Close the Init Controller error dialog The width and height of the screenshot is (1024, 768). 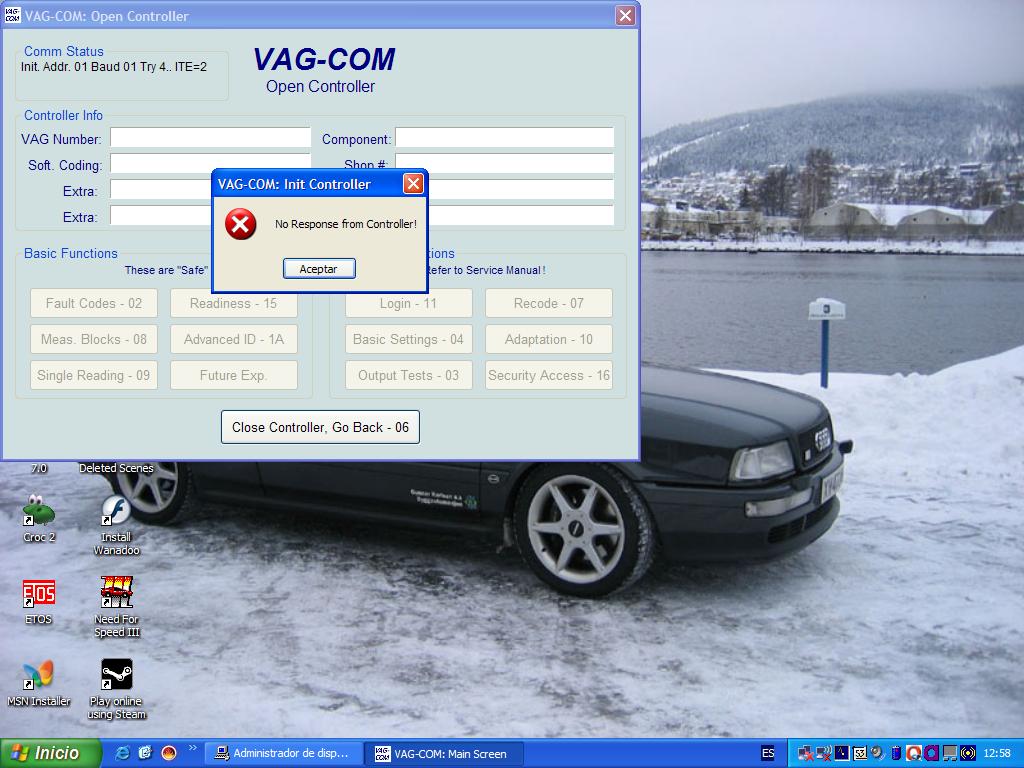(413, 184)
